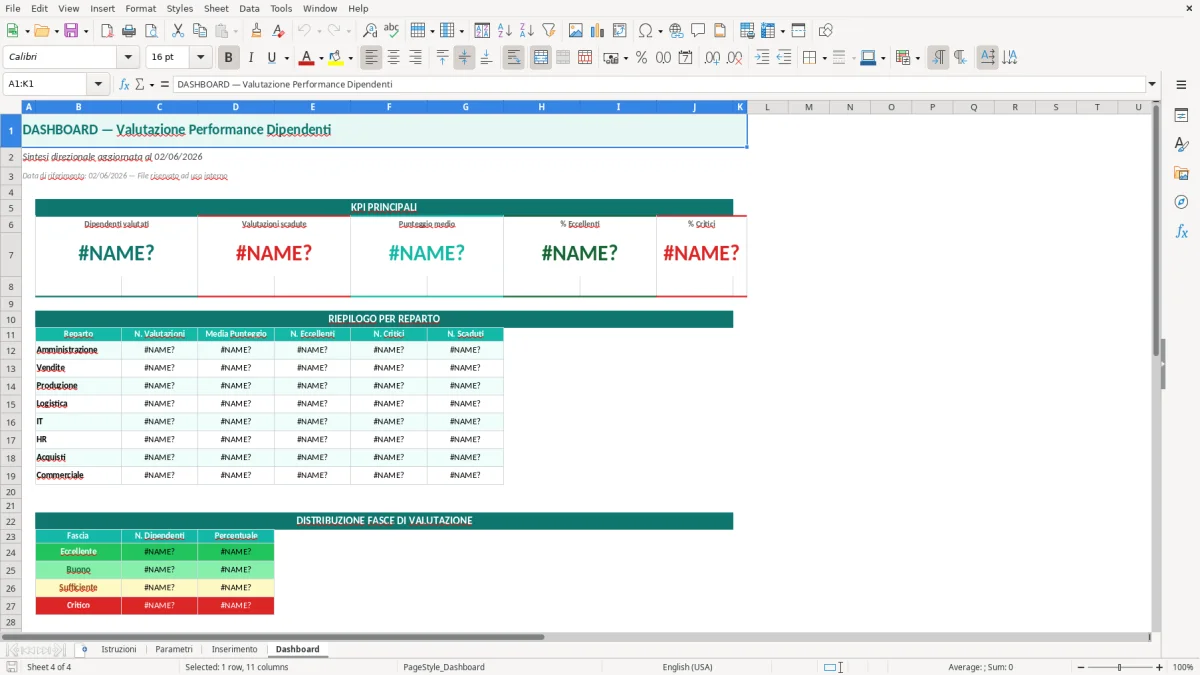Click the Copy icon
The image size is (1200, 675).
click(200, 31)
